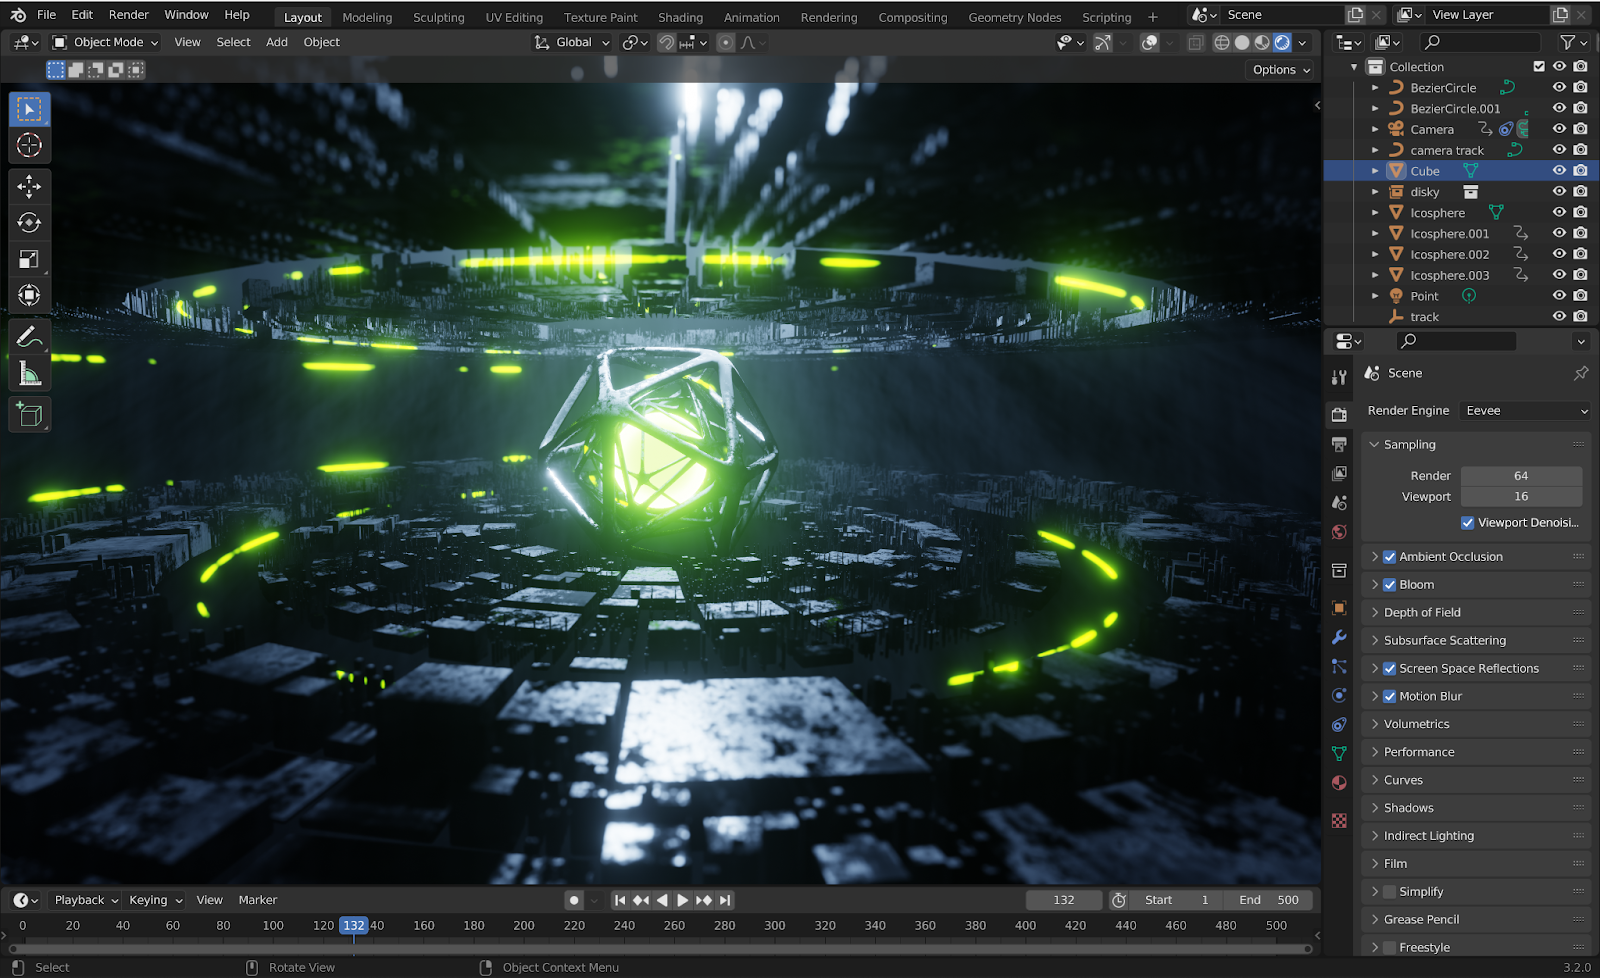This screenshot has width=1600, height=978.
Task: Expand the Depth of Field panel
Action: (1422, 613)
